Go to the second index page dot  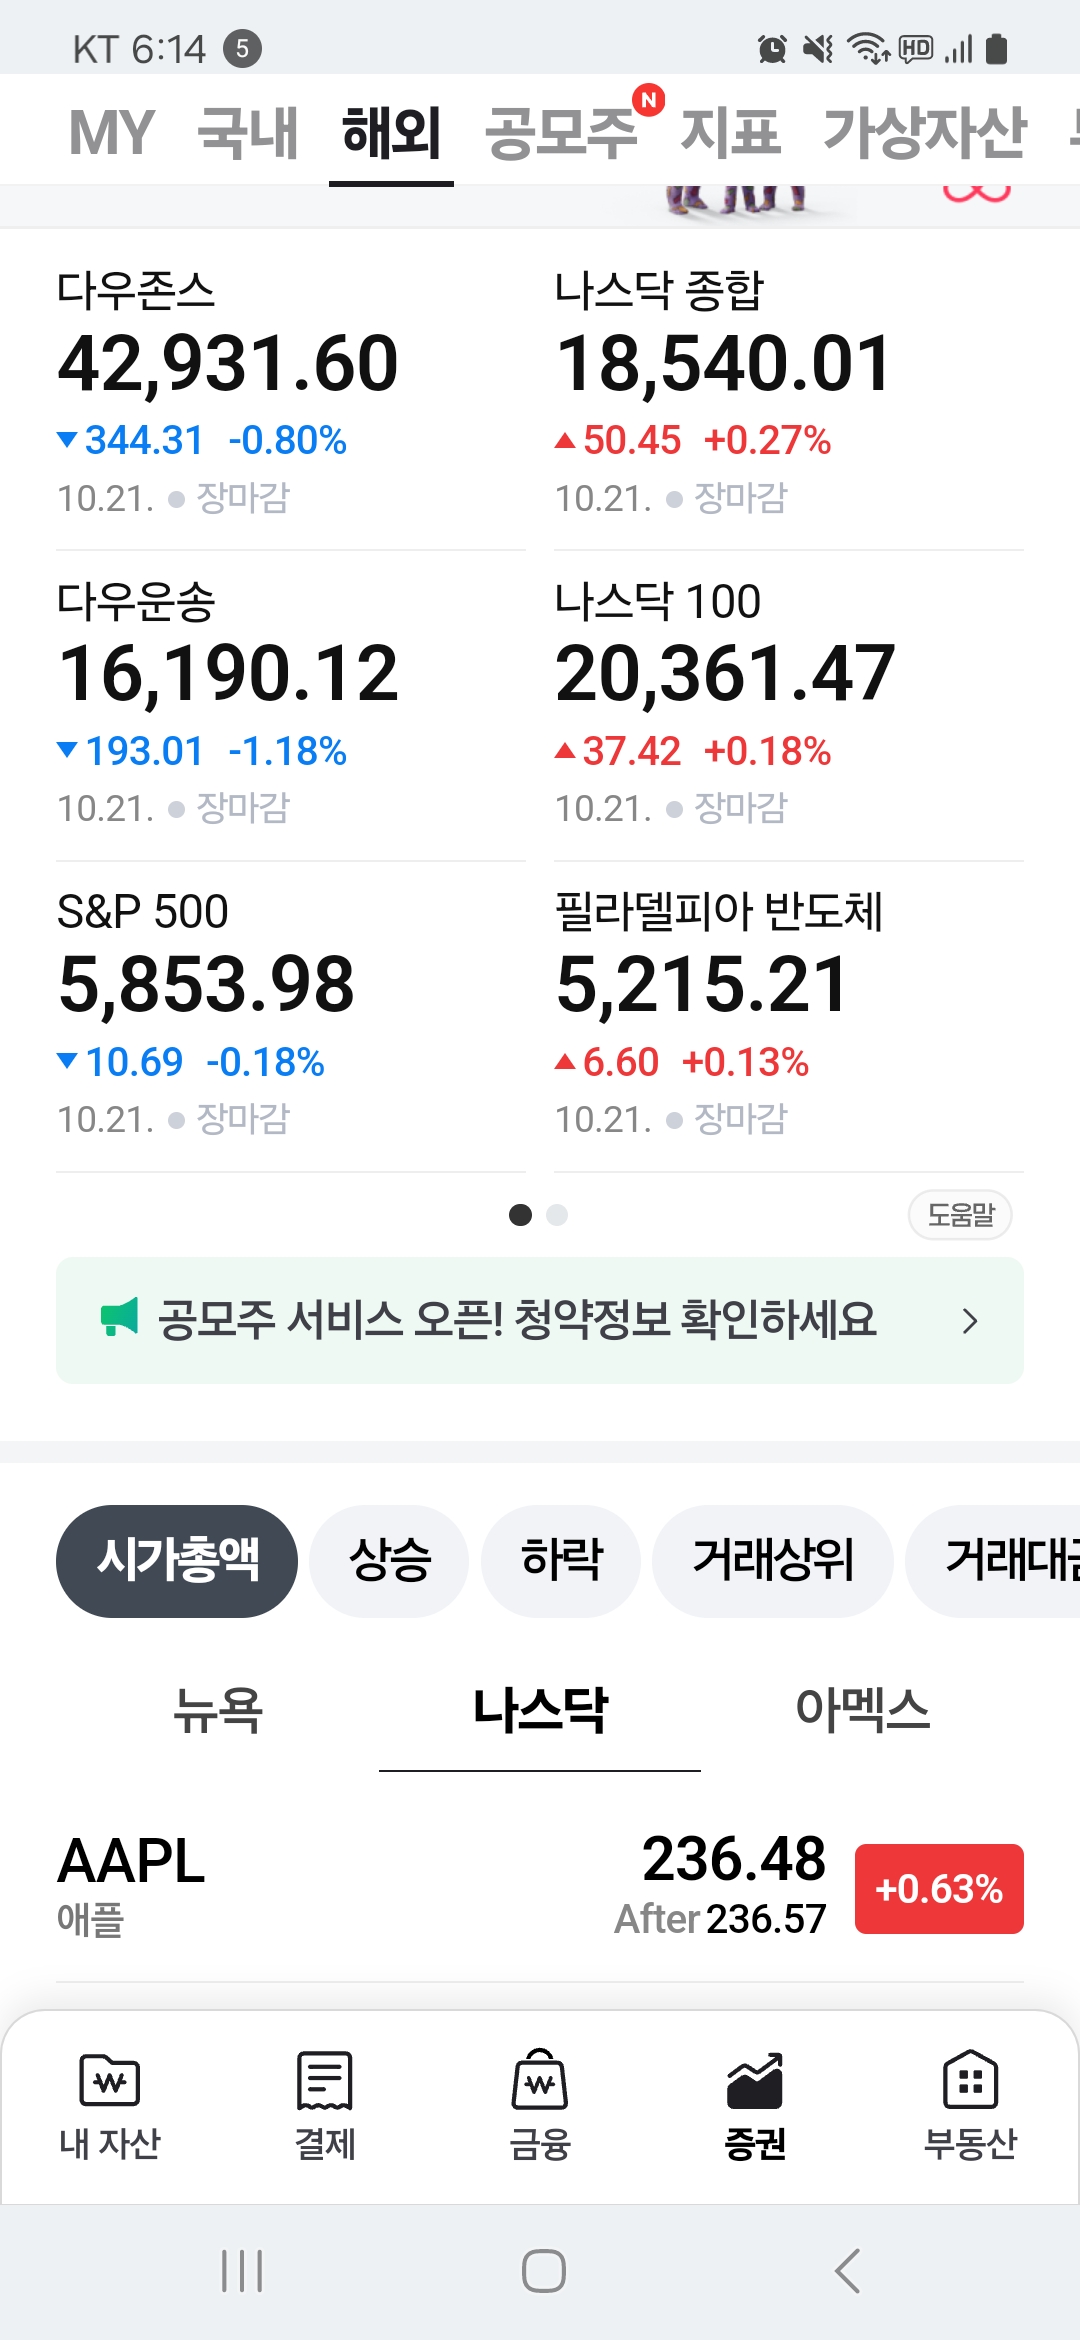[558, 1215]
